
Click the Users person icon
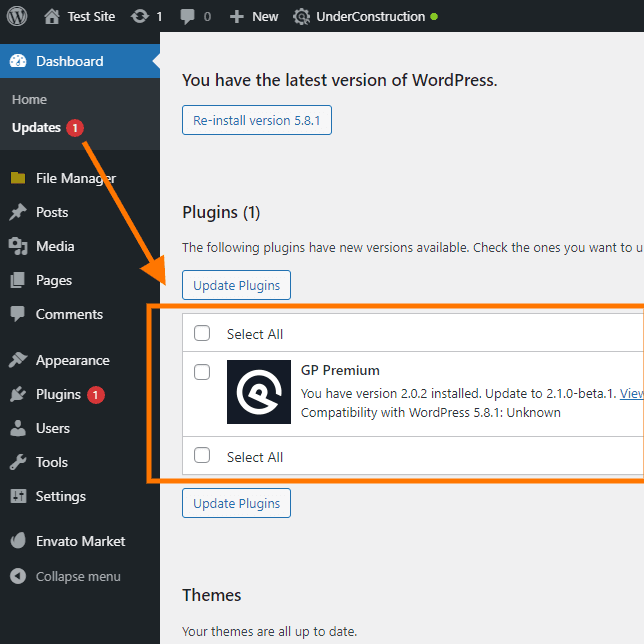pyautogui.click(x=18, y=428)
